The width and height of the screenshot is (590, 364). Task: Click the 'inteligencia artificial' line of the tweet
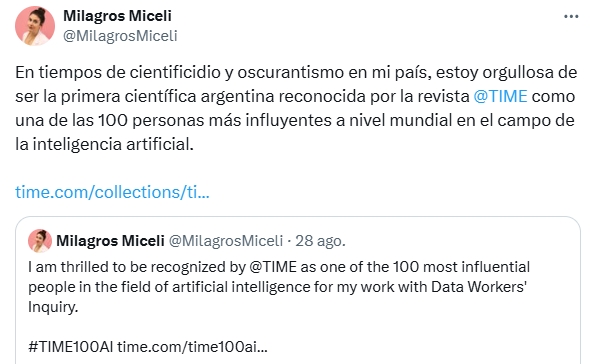click(104, 144)
